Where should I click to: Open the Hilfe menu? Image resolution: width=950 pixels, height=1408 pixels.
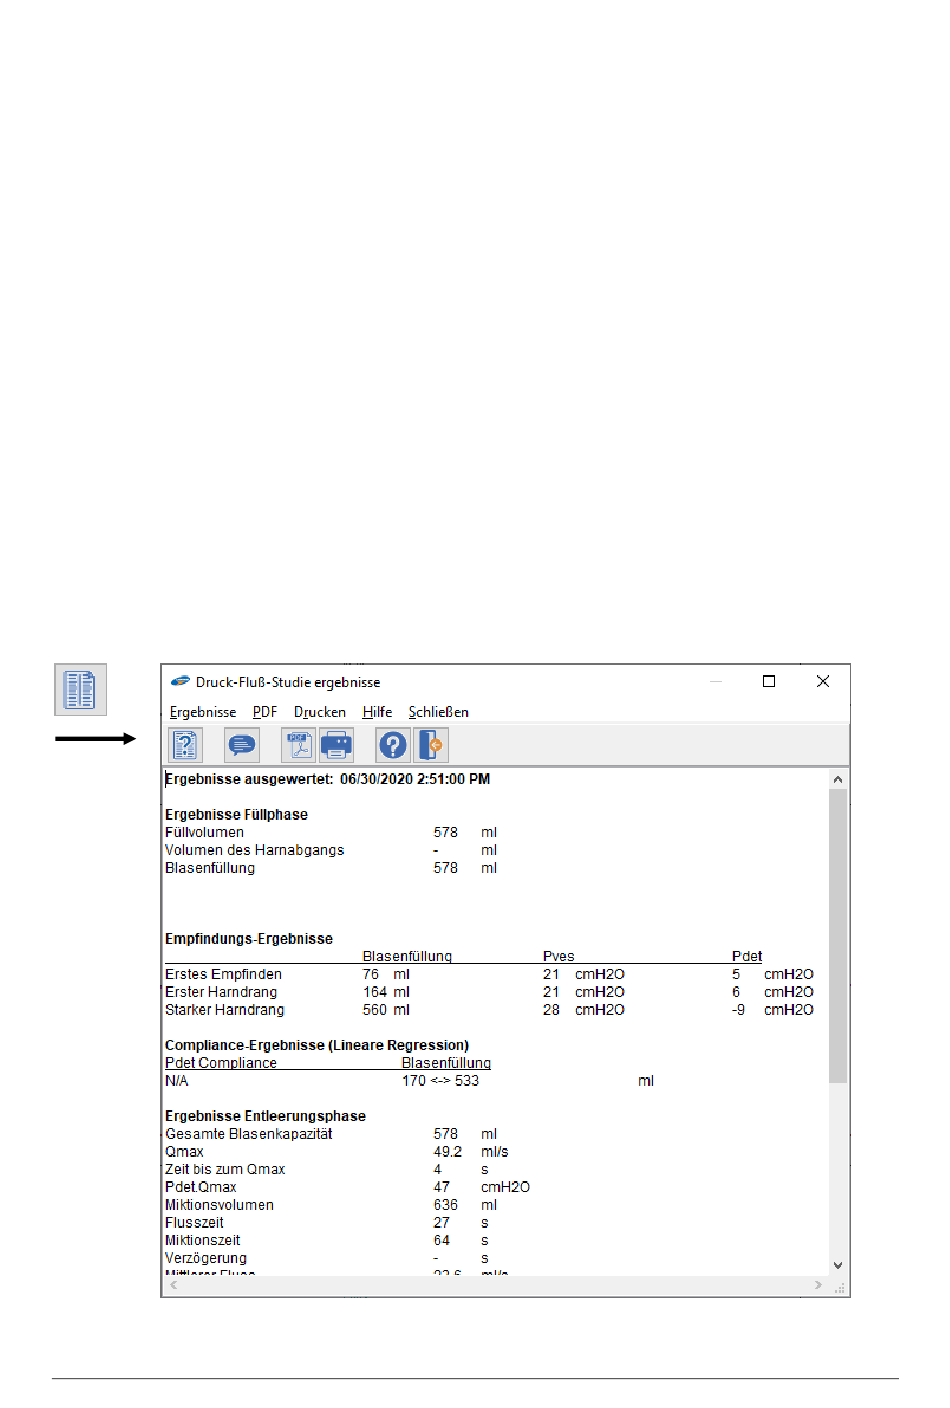coord(377,712)
